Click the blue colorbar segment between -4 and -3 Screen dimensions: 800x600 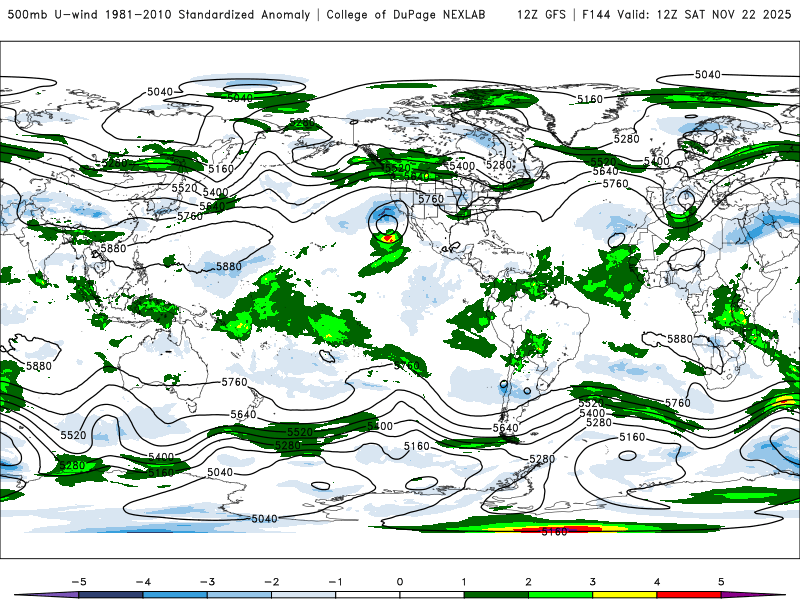coord(175,595)
